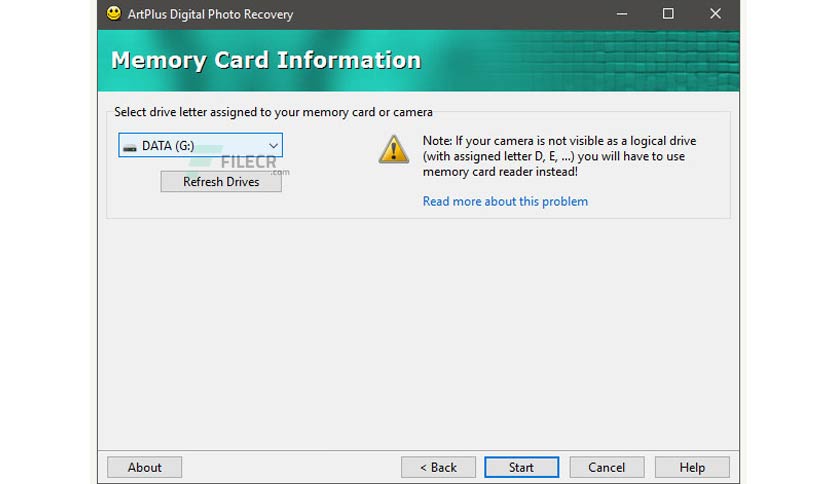Screen dimensions: 836x484
Task: Click the note text about logical drive
Action: click(559, 156)
